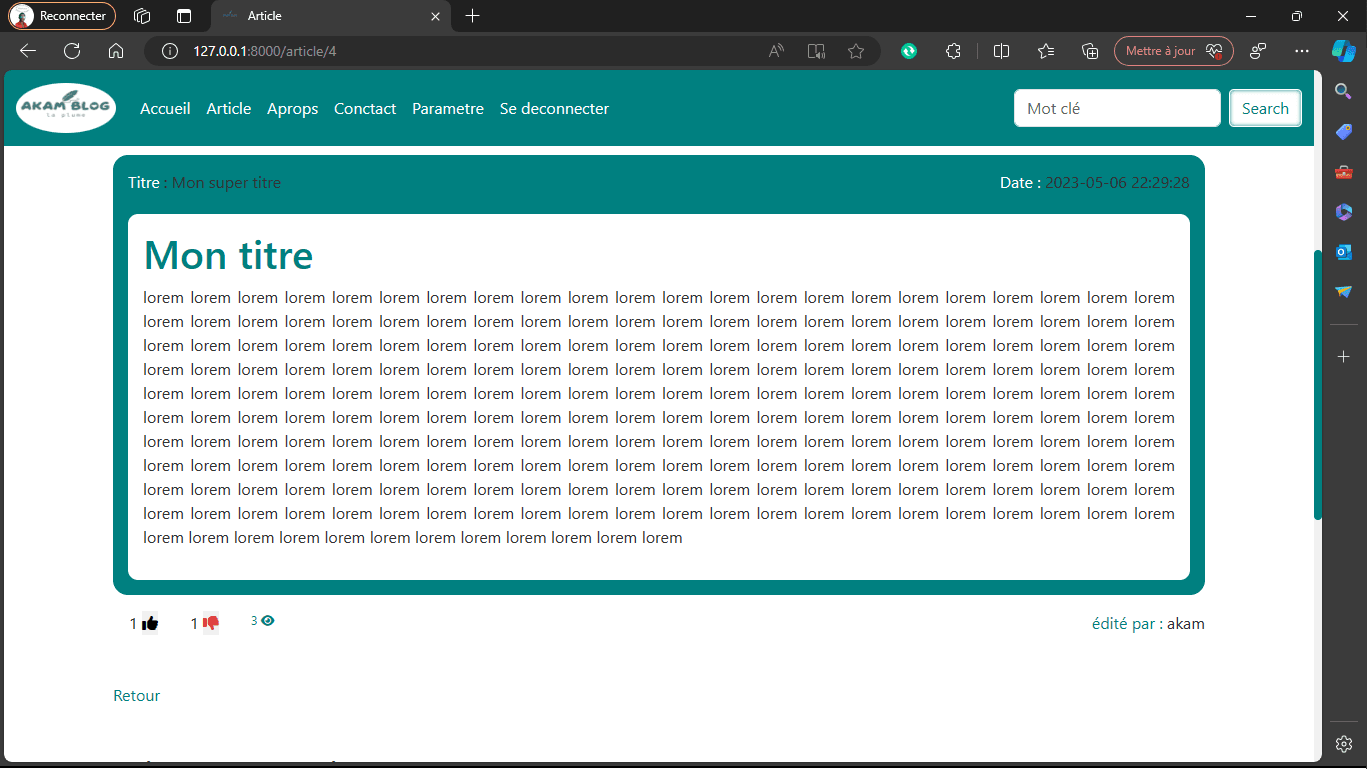Viewport: 1367px width, 769px height.
Task: Refresh the page
Action: 72,51
